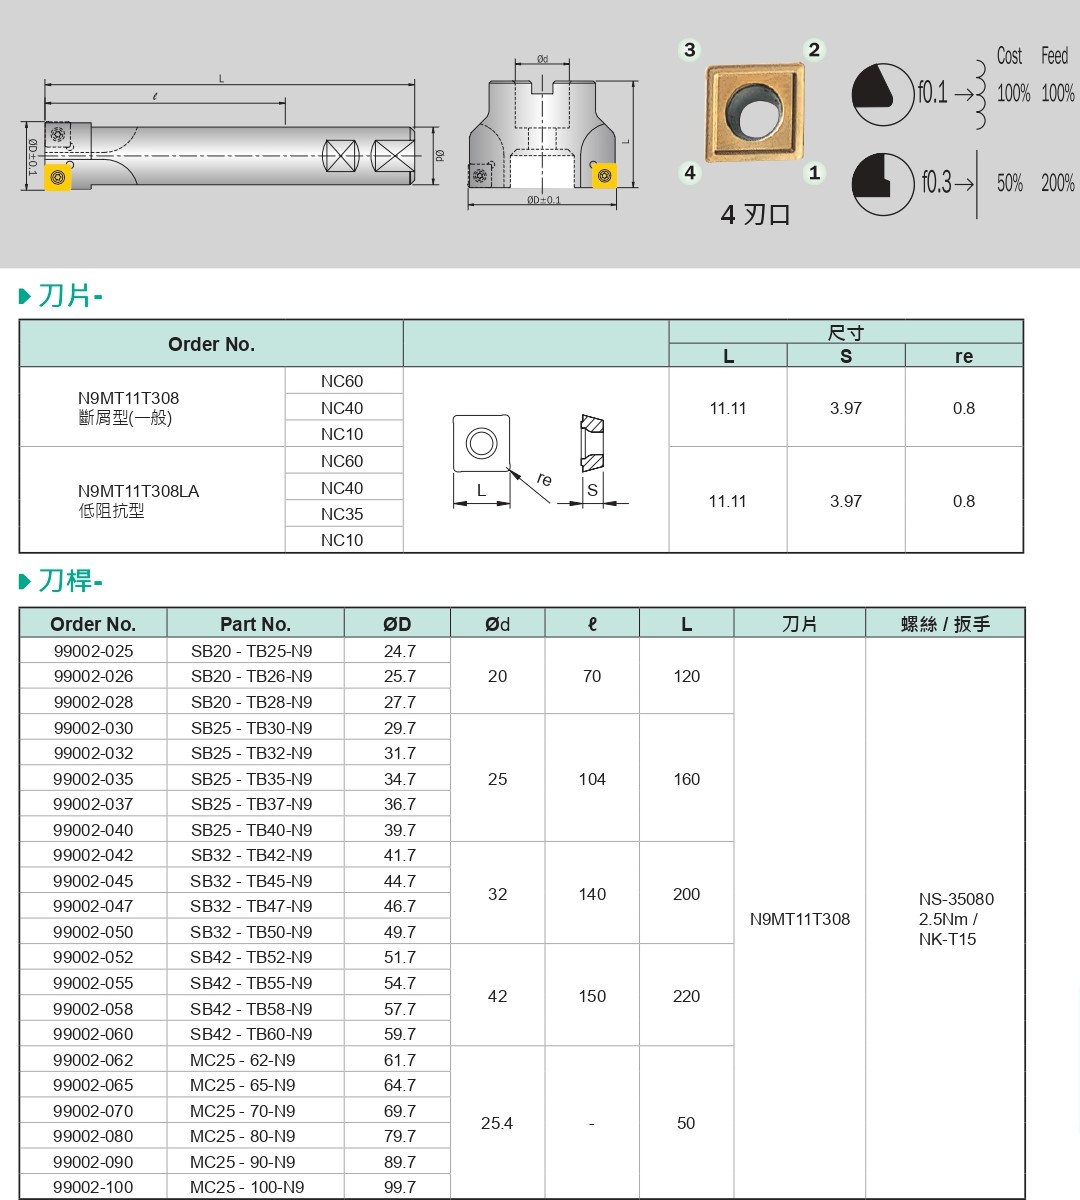Click the '11.11' value for N9MT11T308LA
1080x1200 pixels.
tap(727, 501)
